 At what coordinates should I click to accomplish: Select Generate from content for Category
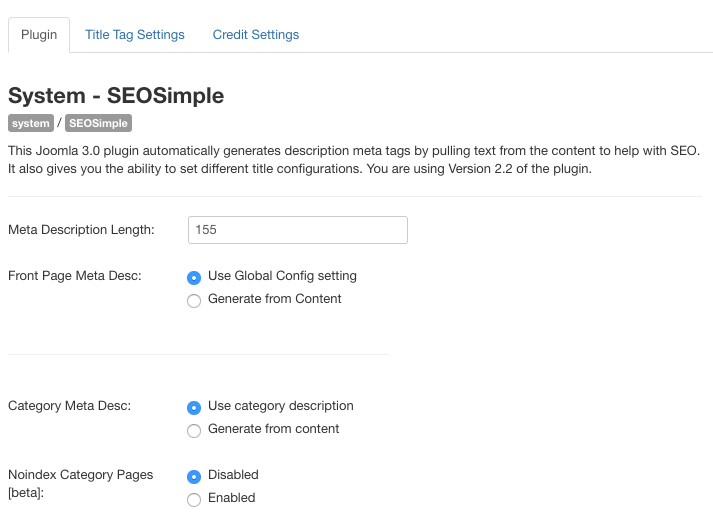point(194,431)
